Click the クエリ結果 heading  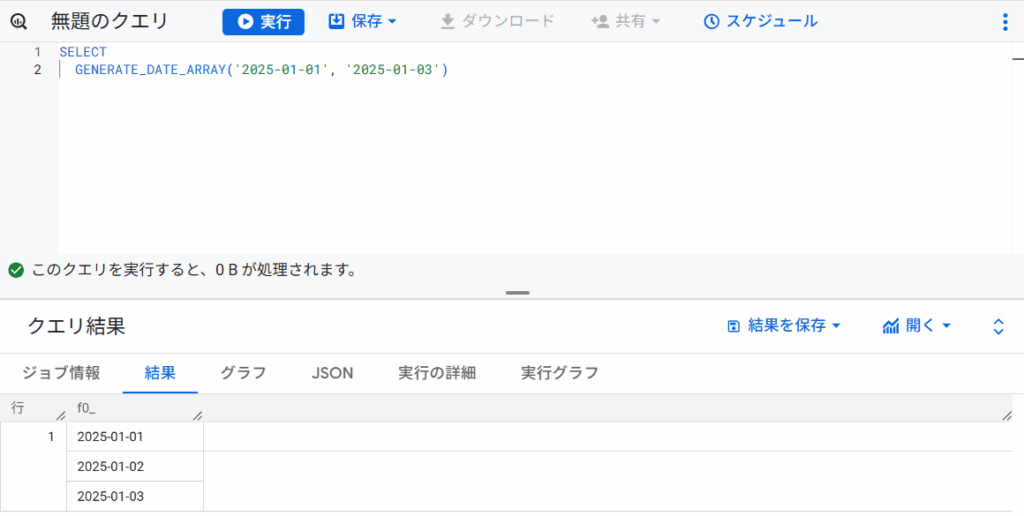(x=76, y=326)
